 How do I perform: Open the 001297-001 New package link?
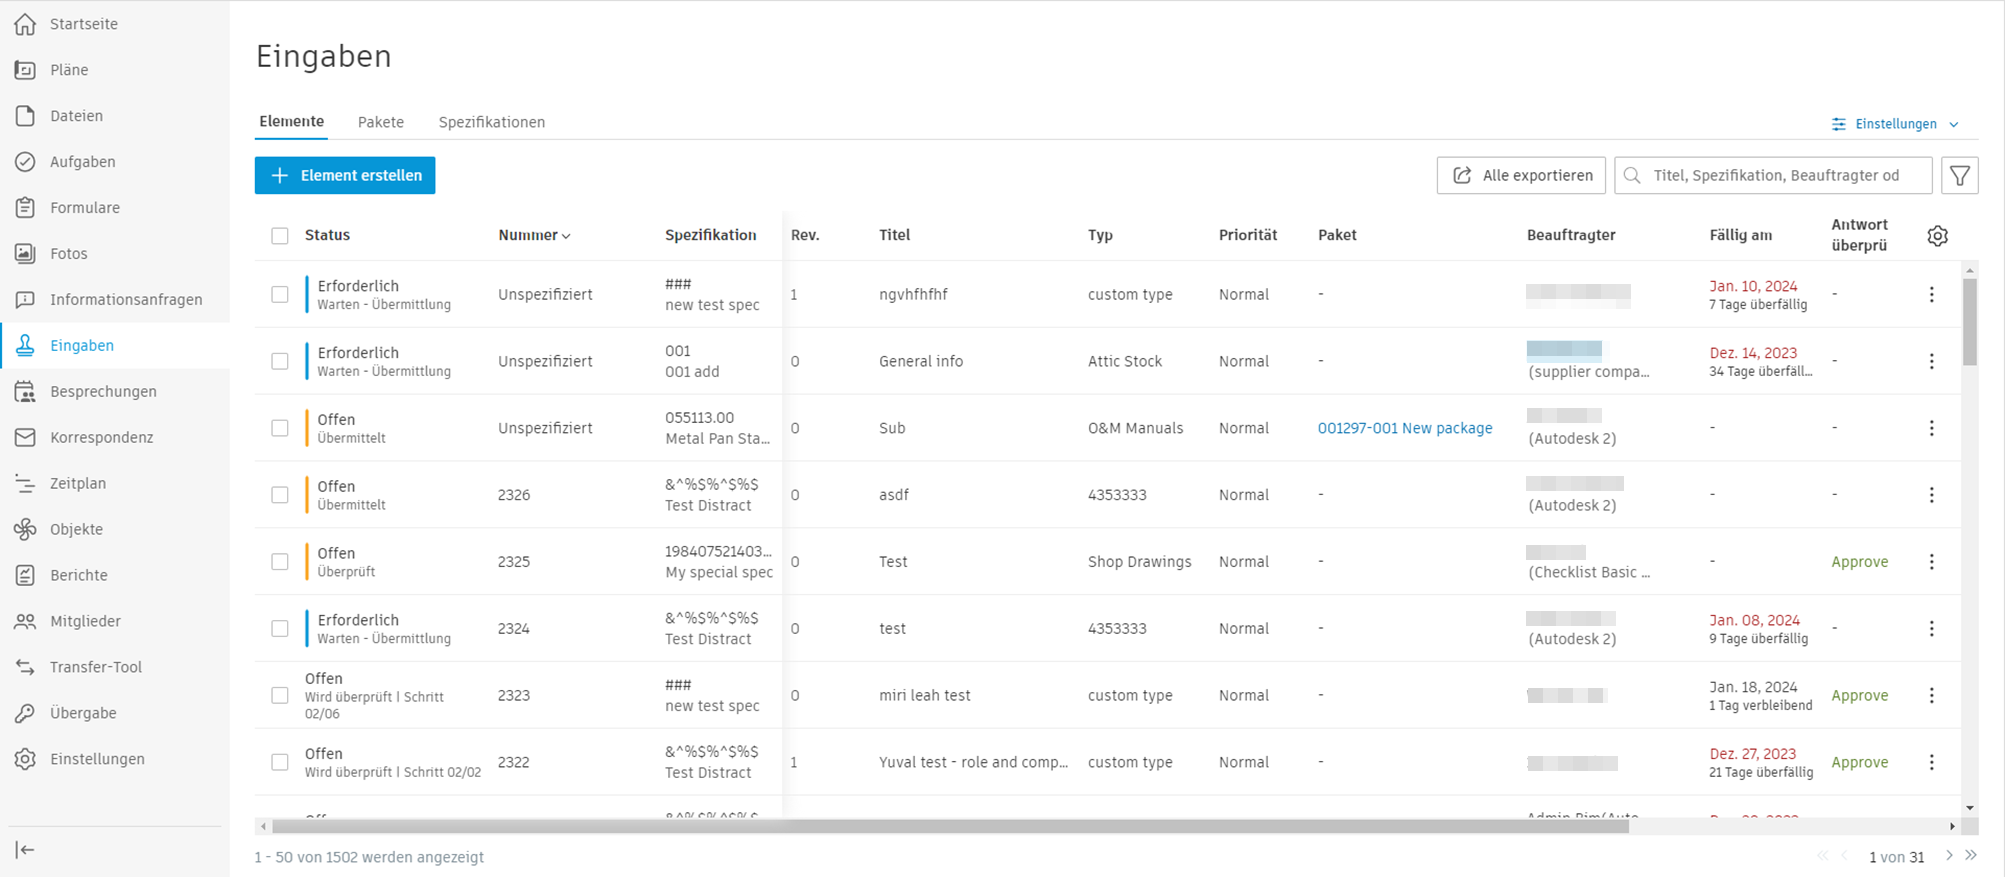(1404, 428)
